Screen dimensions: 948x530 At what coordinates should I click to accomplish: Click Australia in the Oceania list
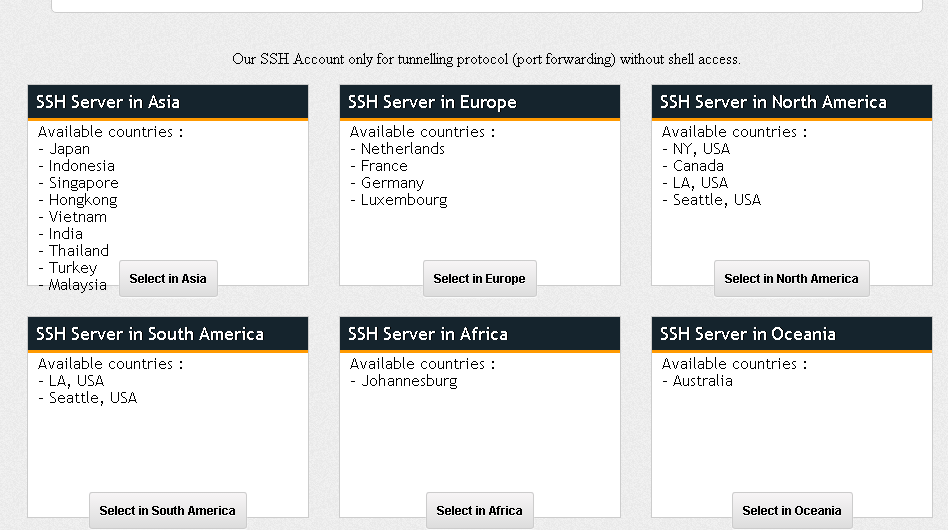(703, 381)
